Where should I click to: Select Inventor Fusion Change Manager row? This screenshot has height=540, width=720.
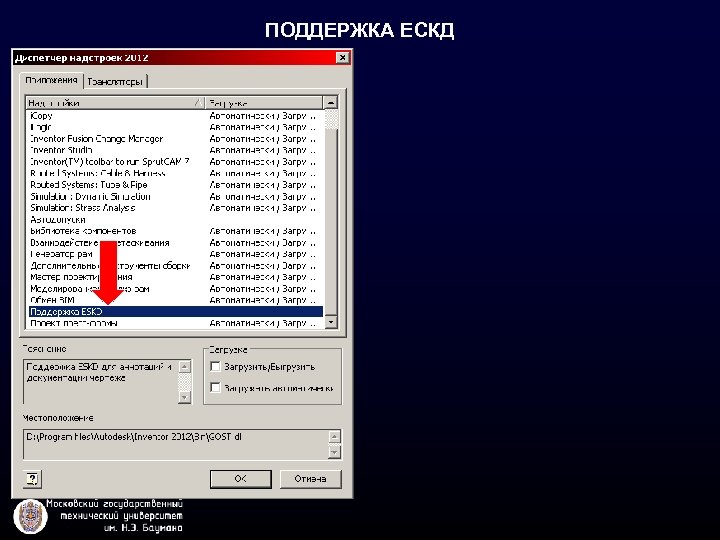[x=175, y=139]
